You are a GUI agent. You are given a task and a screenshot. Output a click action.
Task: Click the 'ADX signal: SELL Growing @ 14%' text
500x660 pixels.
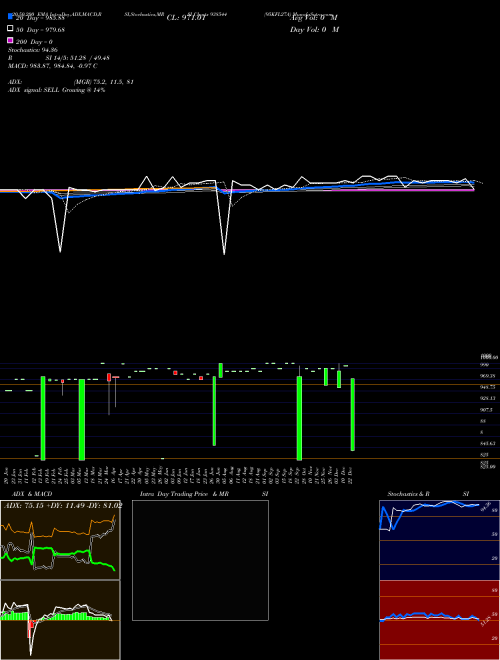(56, 90)
